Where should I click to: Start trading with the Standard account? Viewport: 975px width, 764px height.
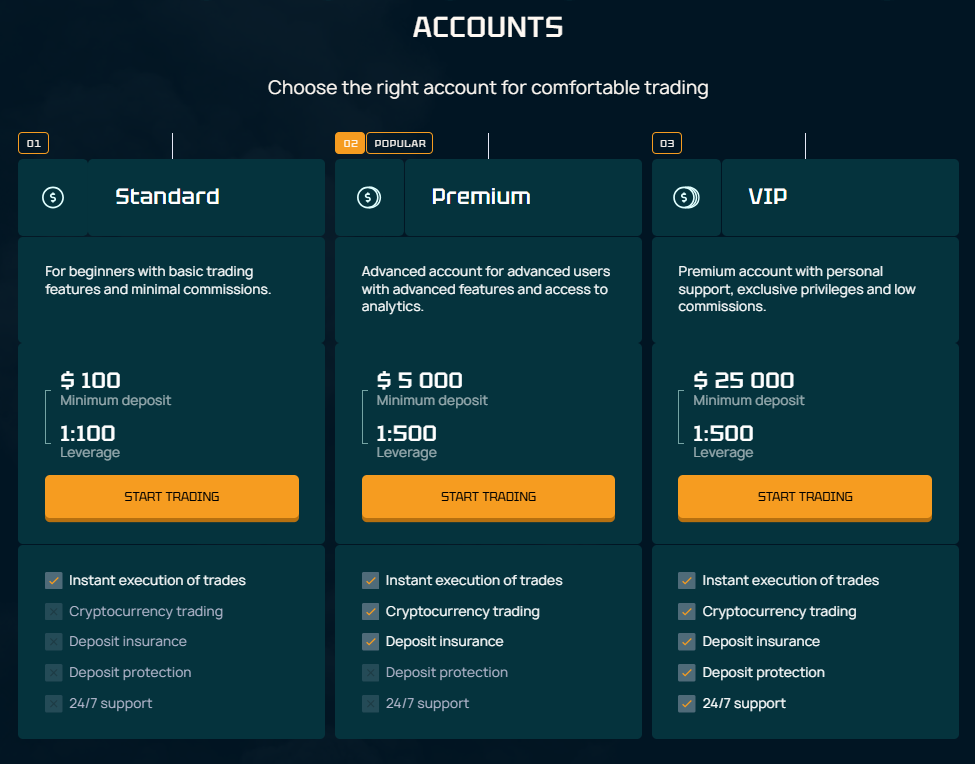(x=172, y=497)
